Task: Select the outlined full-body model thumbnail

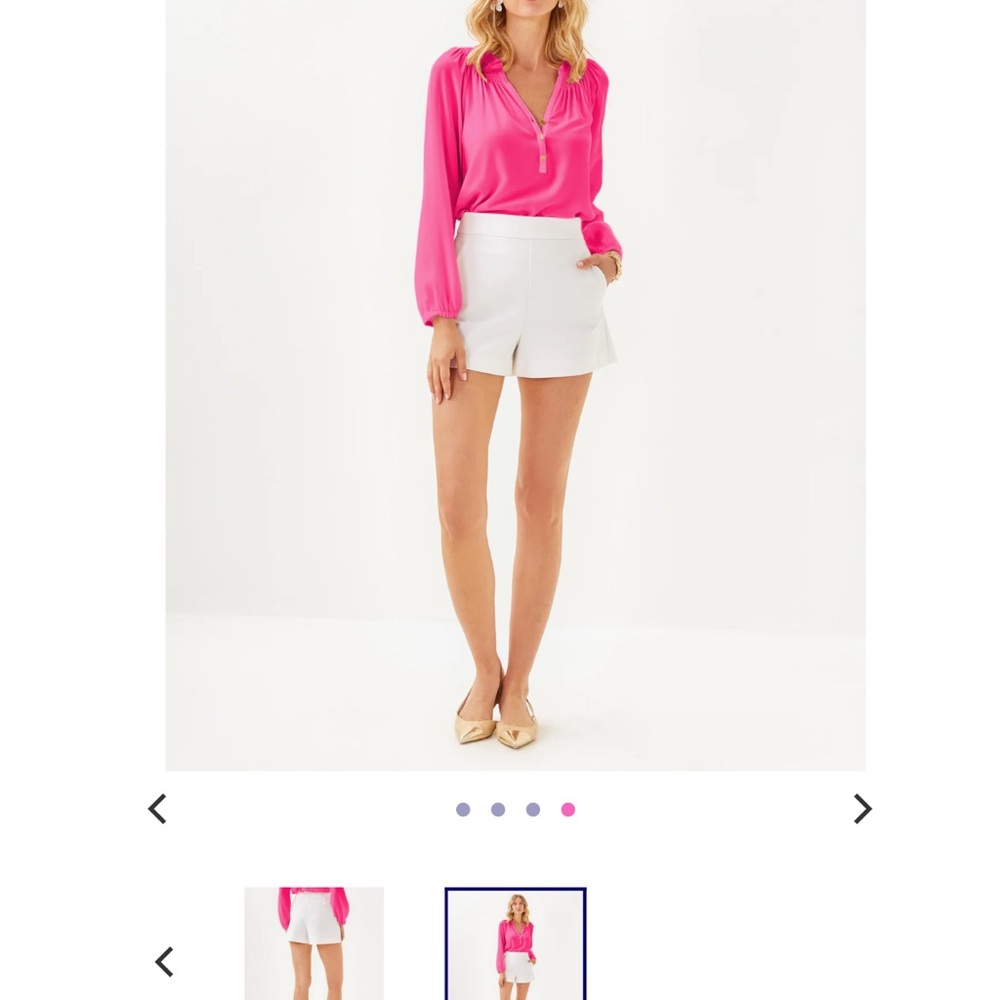Action: 515,944
